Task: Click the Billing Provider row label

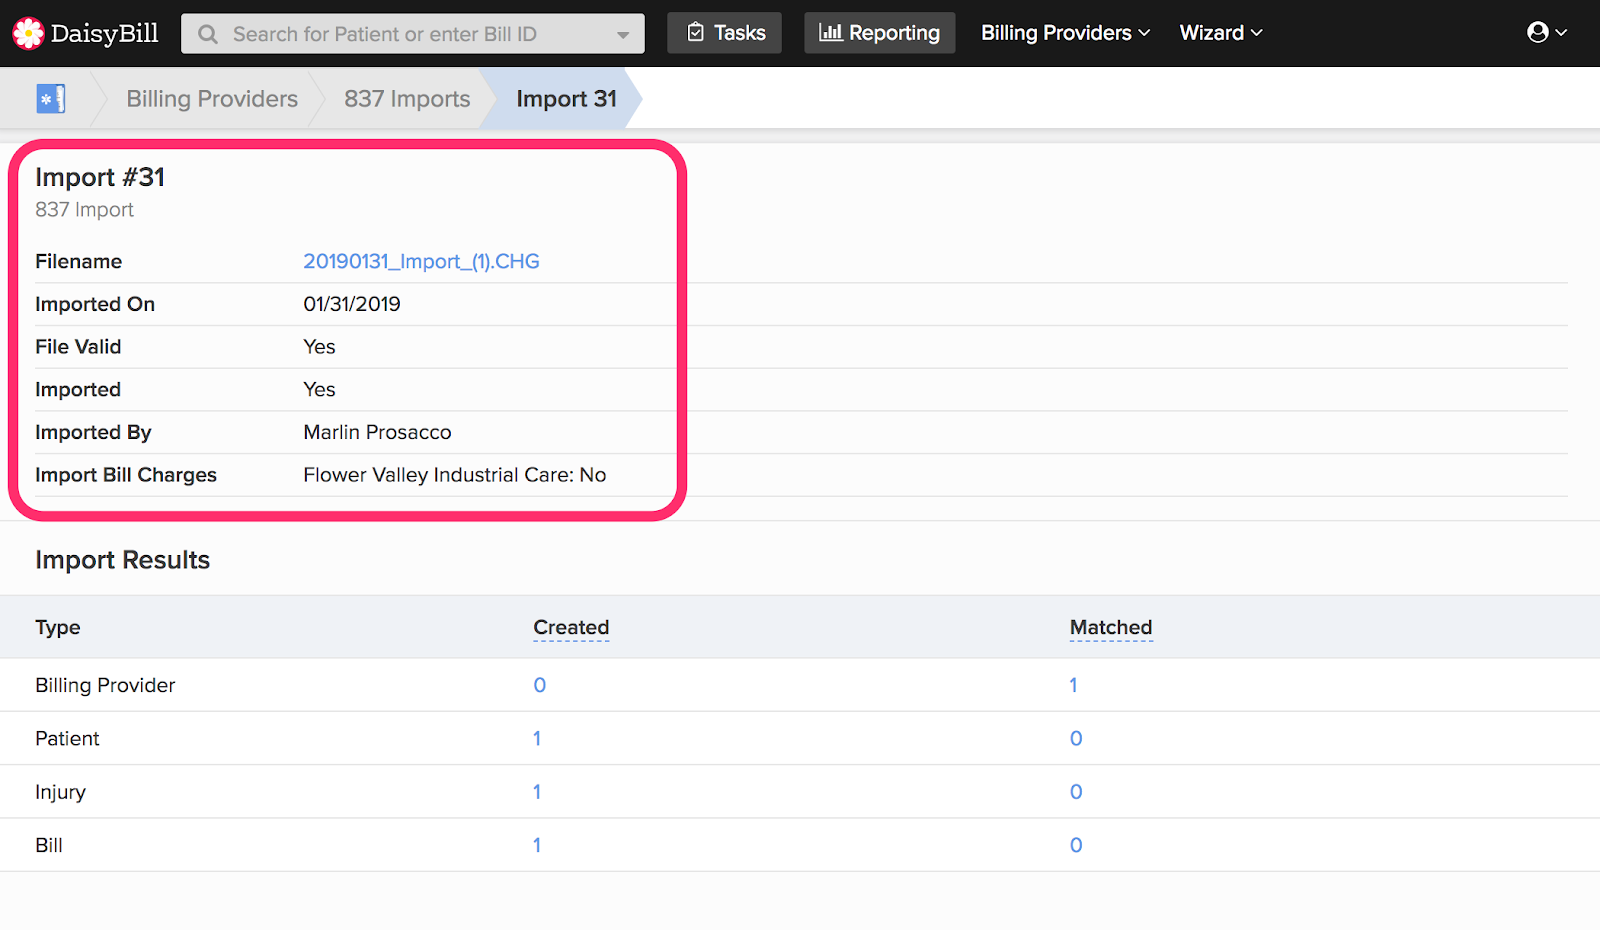Action: pyautogui.click(x=105, y=685)
